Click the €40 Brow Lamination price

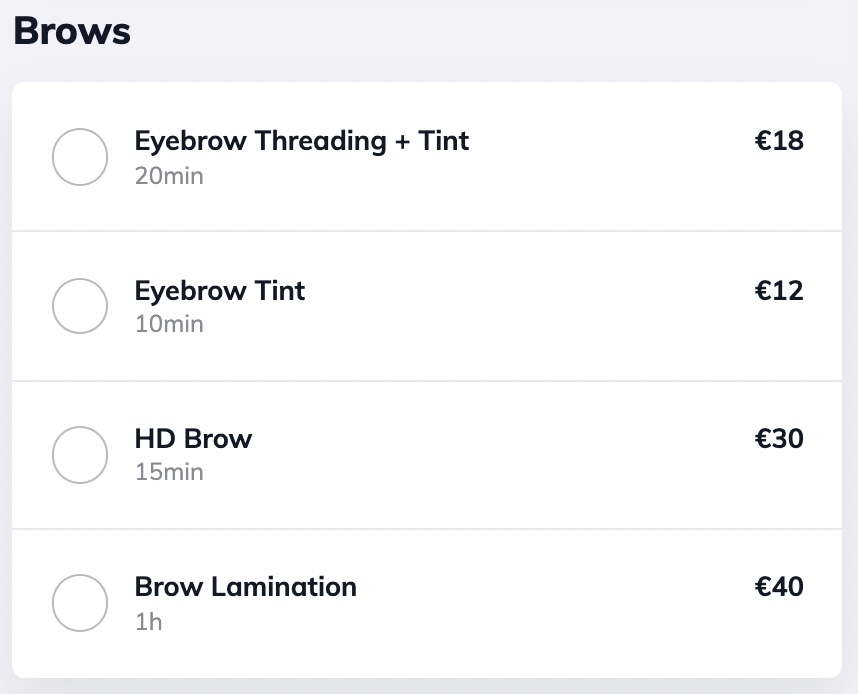779,587
